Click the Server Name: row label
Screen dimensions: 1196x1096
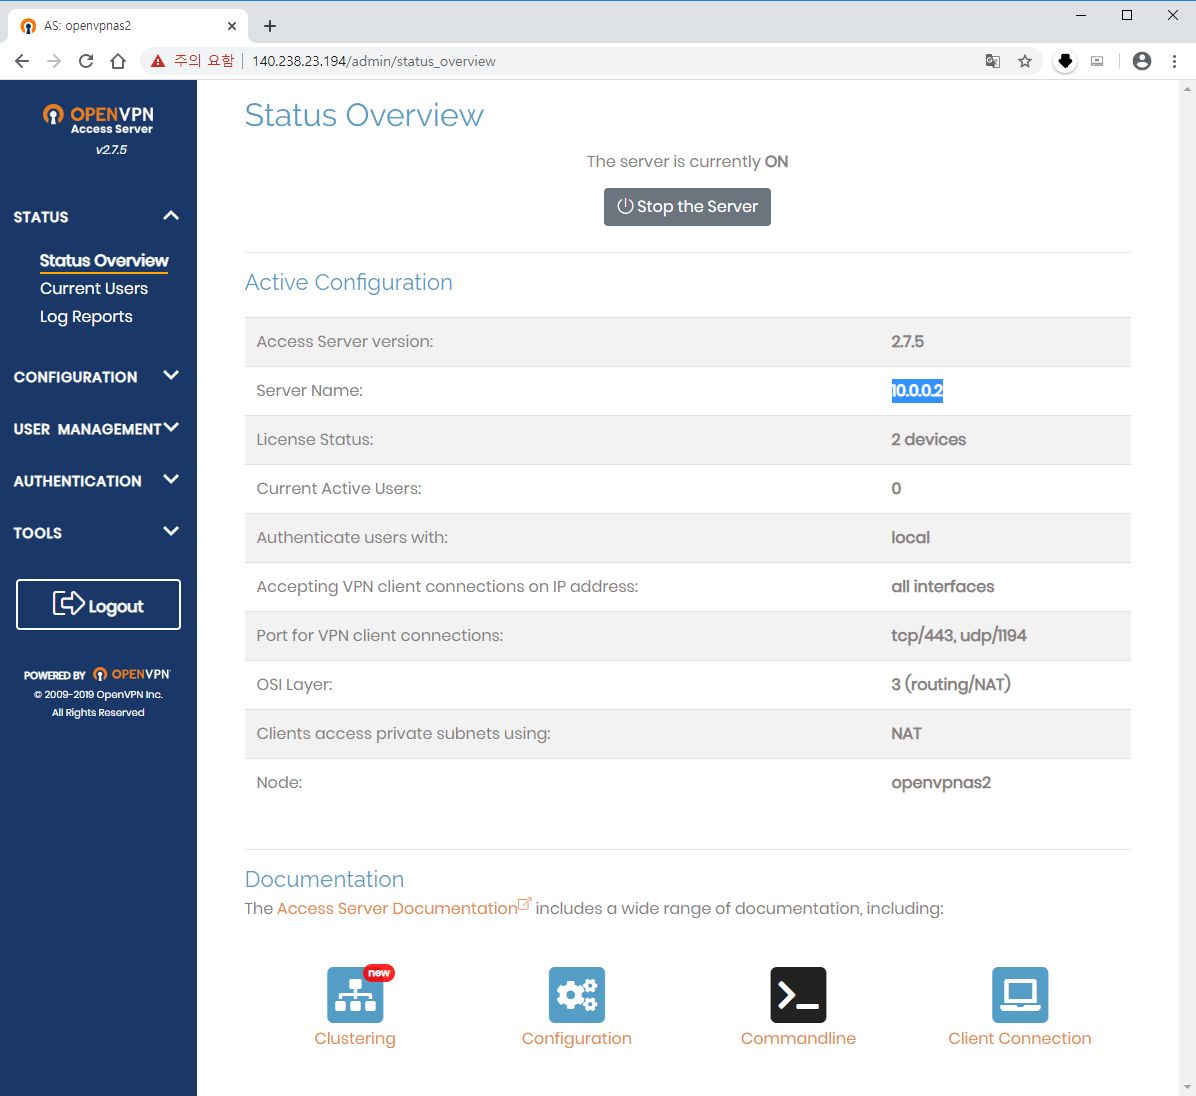310,391
